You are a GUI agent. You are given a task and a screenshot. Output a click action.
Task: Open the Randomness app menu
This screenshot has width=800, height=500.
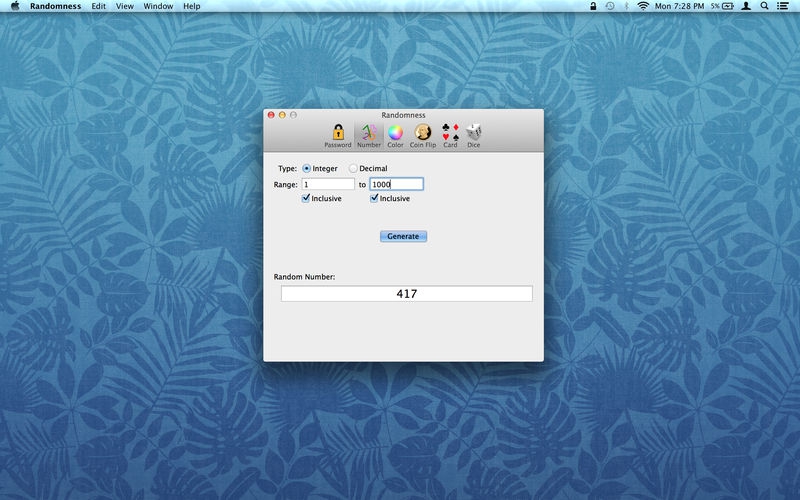click(56, 6)
